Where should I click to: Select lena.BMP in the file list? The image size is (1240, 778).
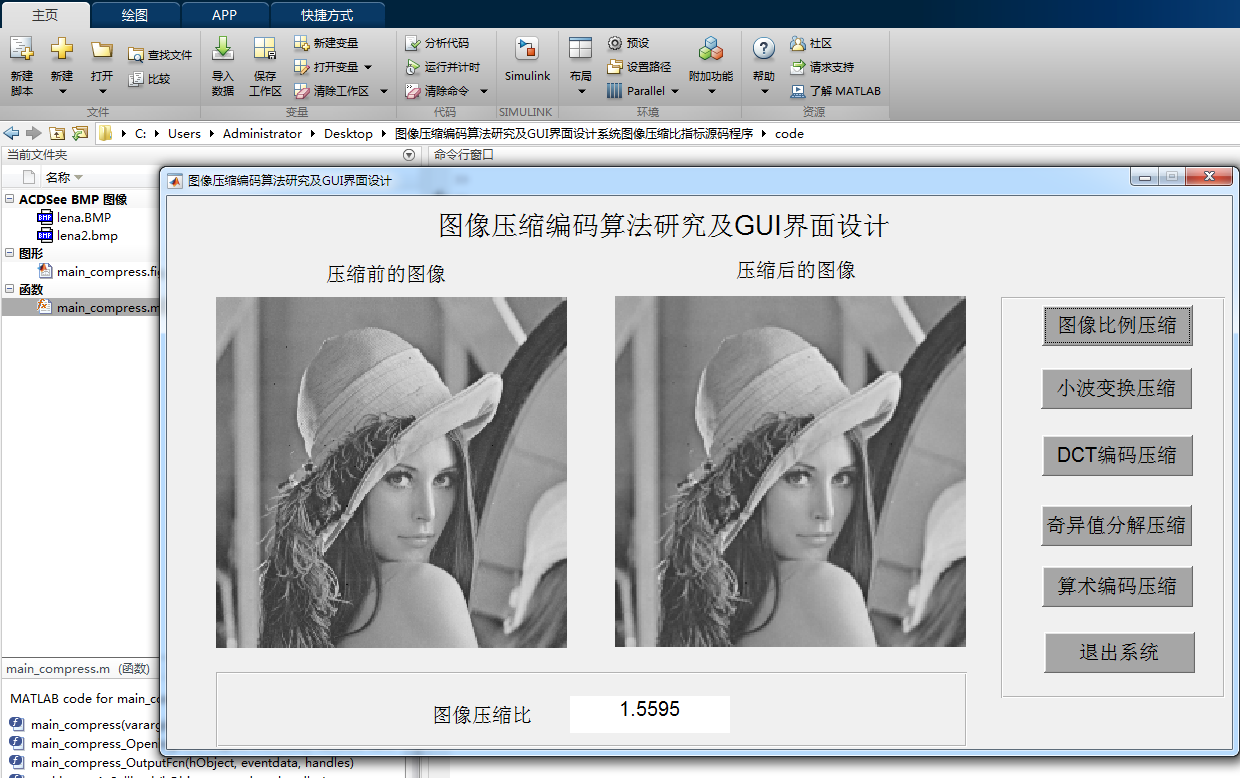[84, 217]
